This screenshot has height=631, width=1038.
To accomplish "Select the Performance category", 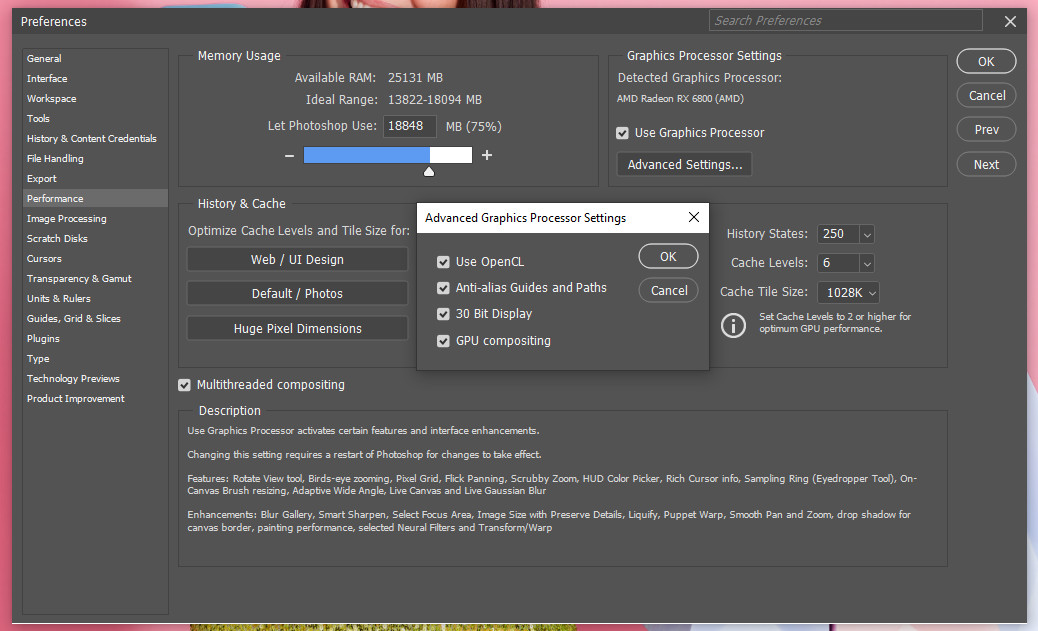I will pos(95,198).
